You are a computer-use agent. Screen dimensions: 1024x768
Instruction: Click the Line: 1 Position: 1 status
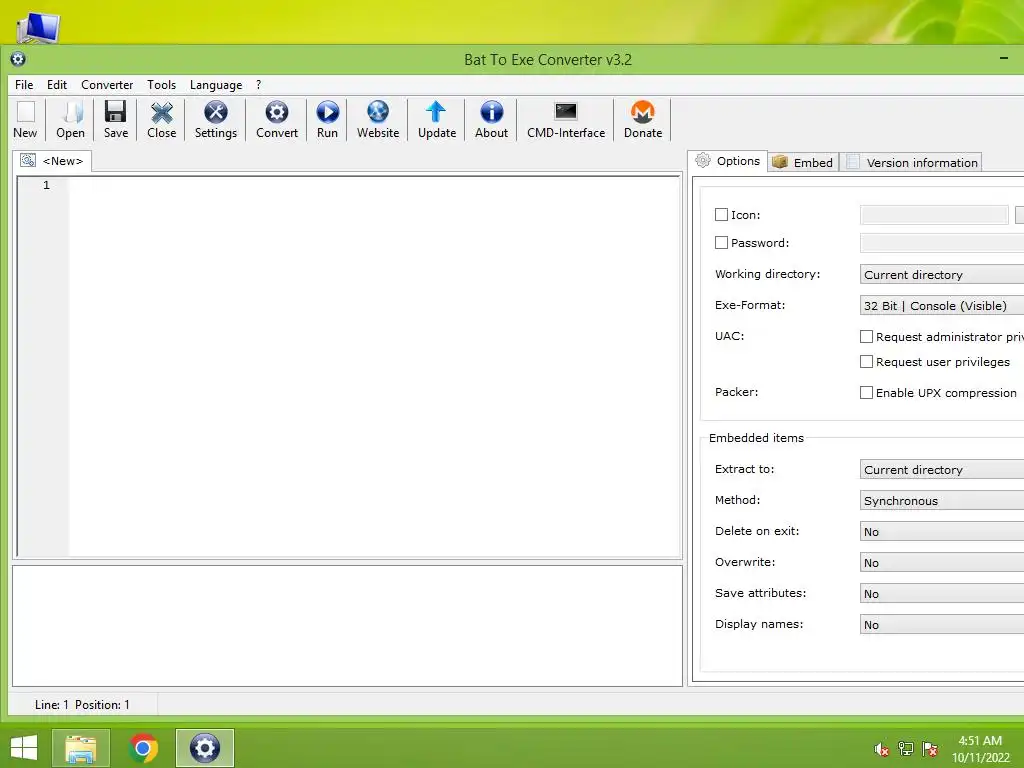tap(82, 705)
